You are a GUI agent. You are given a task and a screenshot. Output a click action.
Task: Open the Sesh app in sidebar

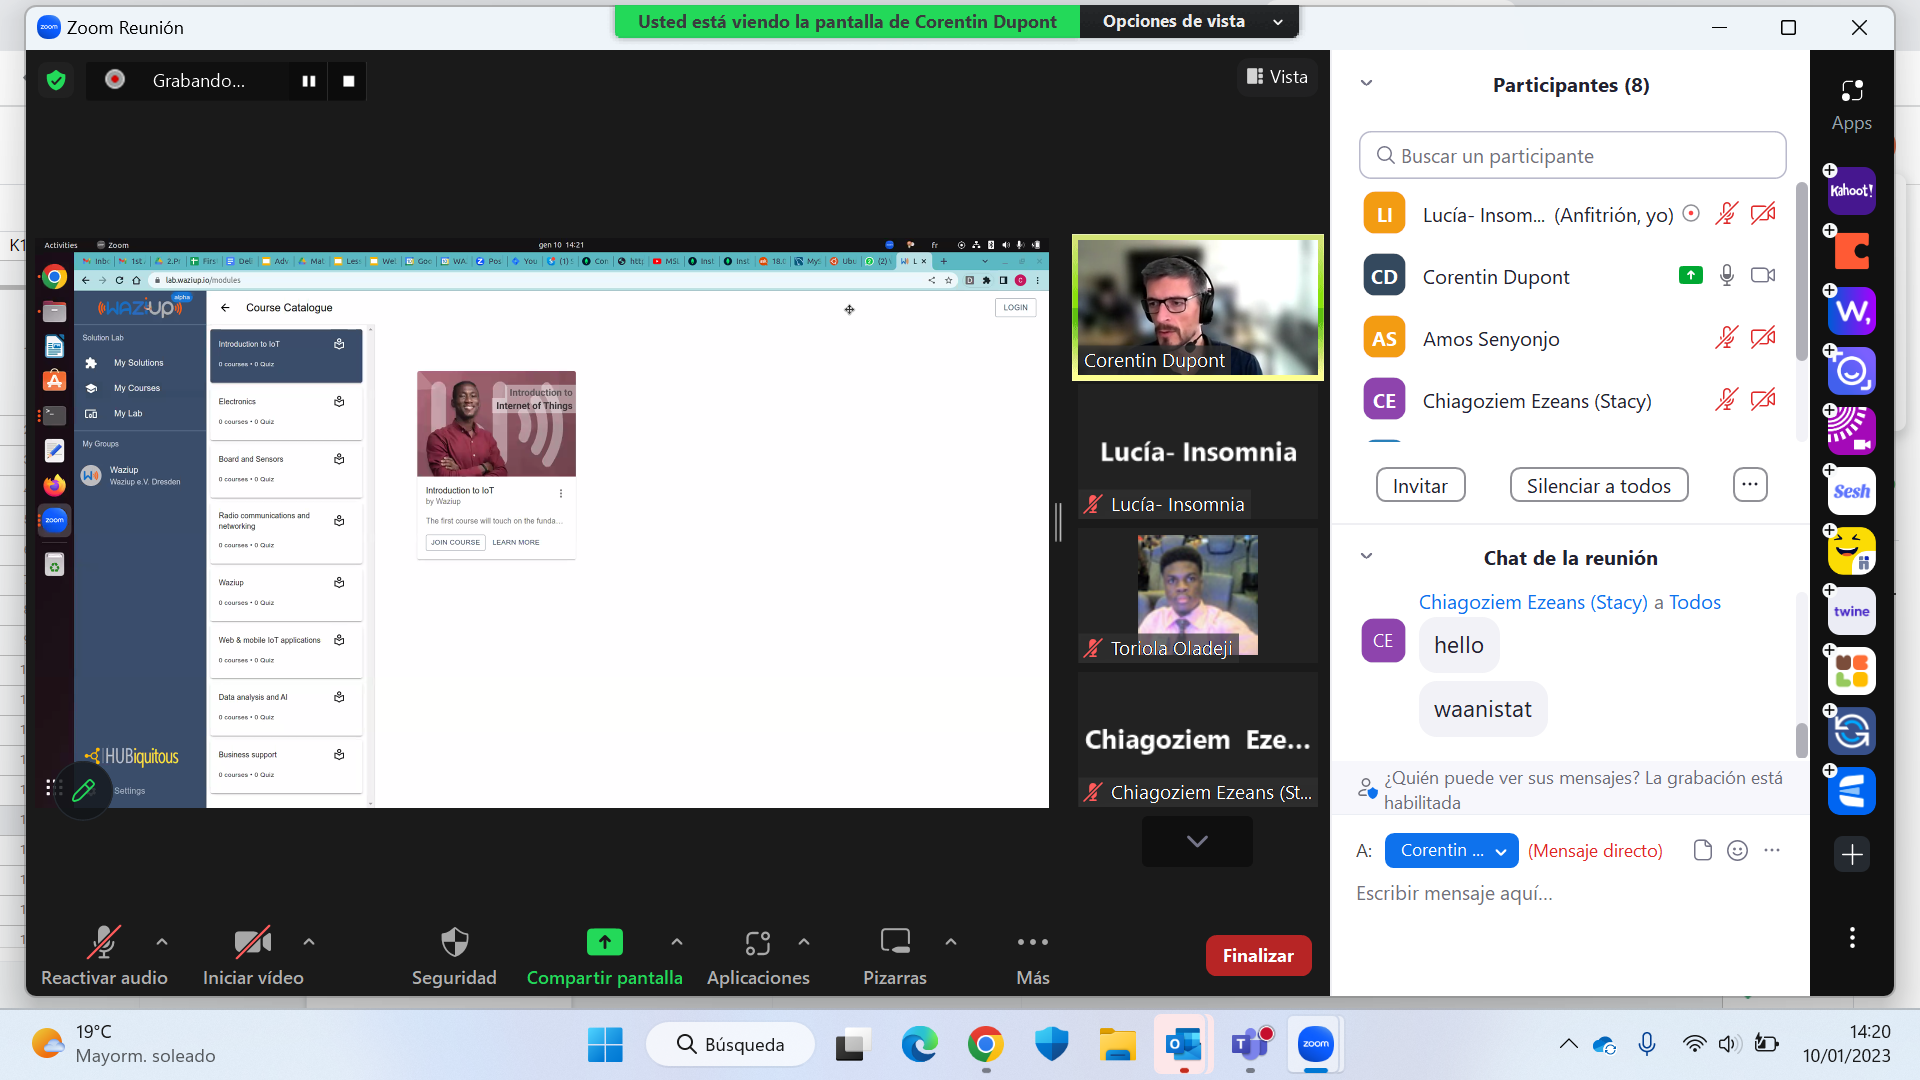click(x=1851, y=491)
